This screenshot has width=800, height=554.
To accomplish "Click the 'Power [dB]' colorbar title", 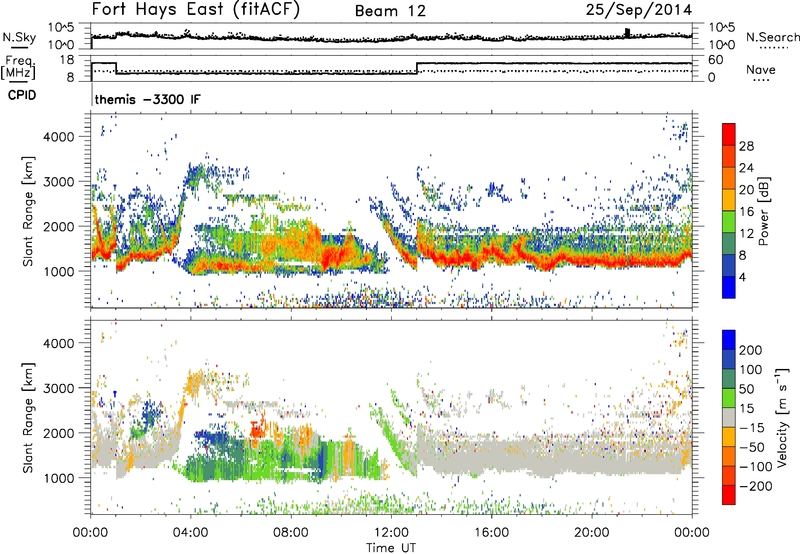I will pyautogui.click(x=763, y=211).
